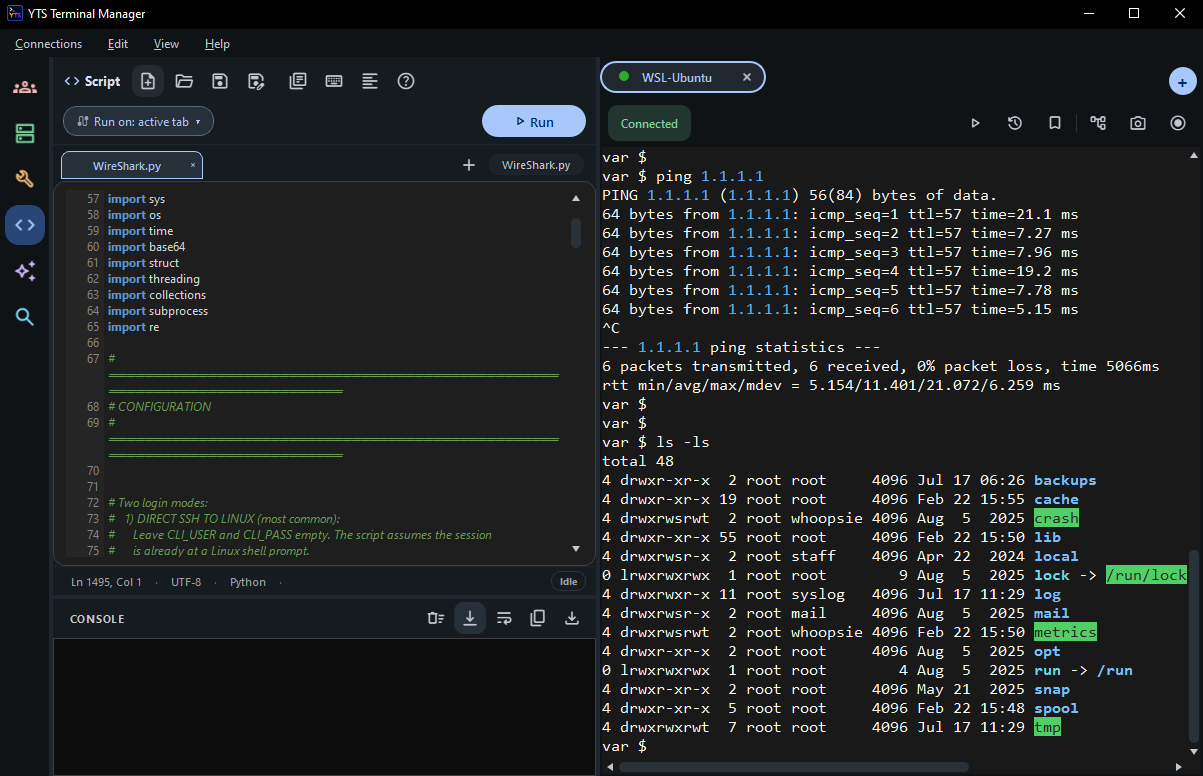This screenshot has width=1203, height=776.
Task: Click line 57 'import sys' in editor
Action: 137,199
